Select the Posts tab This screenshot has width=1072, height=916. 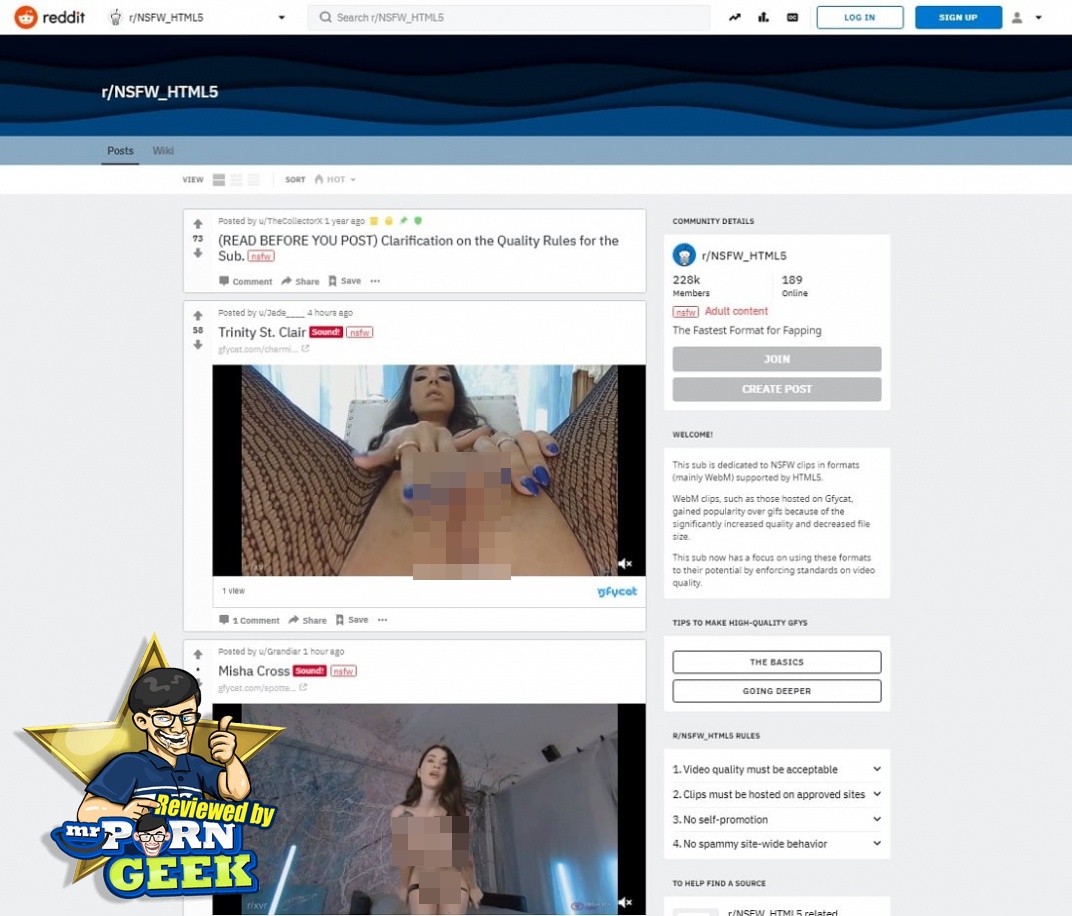click(x=120, y=151)
